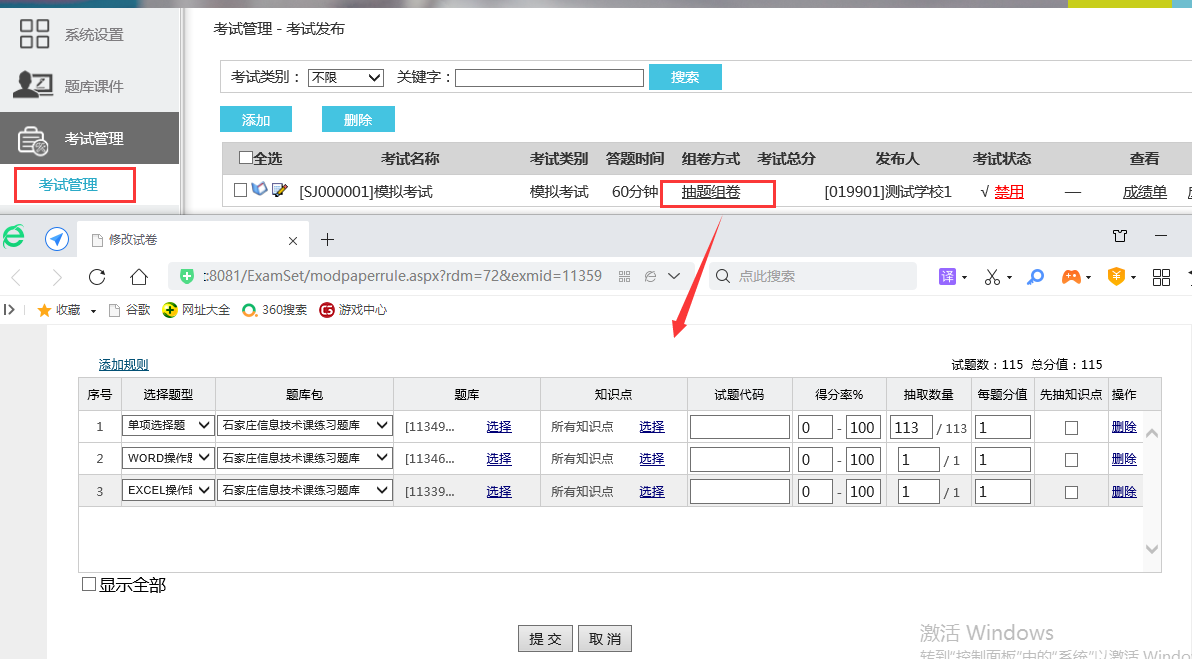
Task: Open row 1 题库包 dropdown
Action: pos(305,426)
